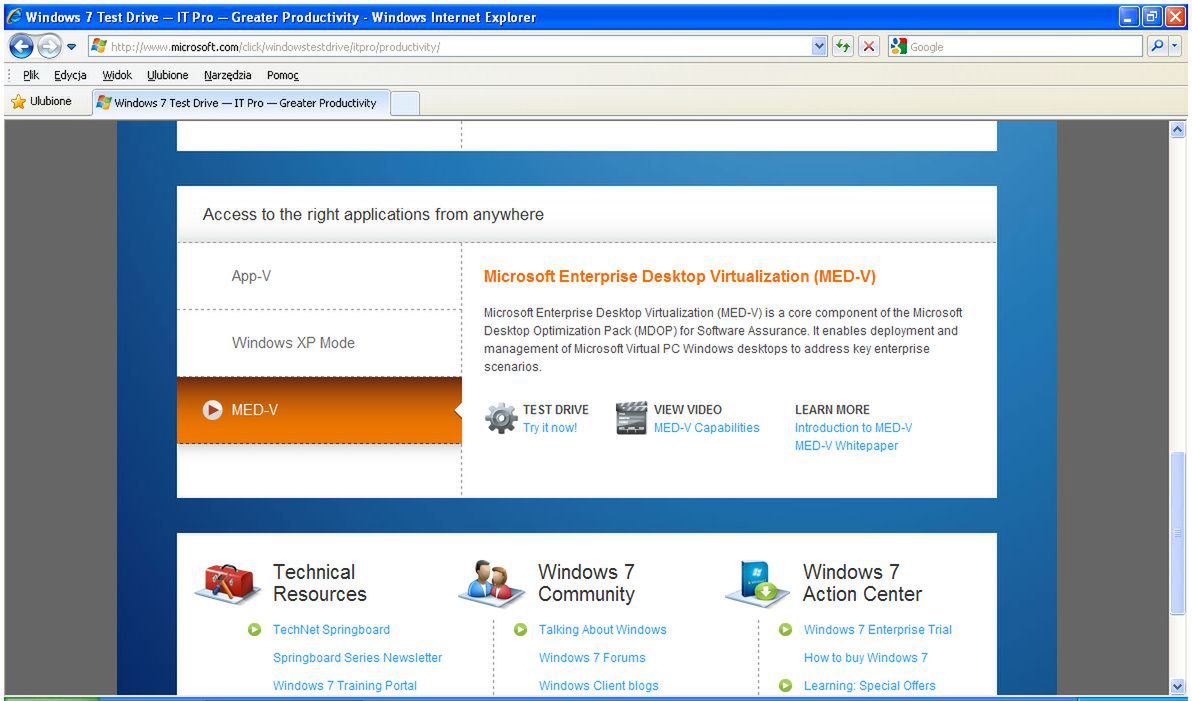
Task: Click green bullet beside TechNet Springboard
Action: tap(255, 630)
